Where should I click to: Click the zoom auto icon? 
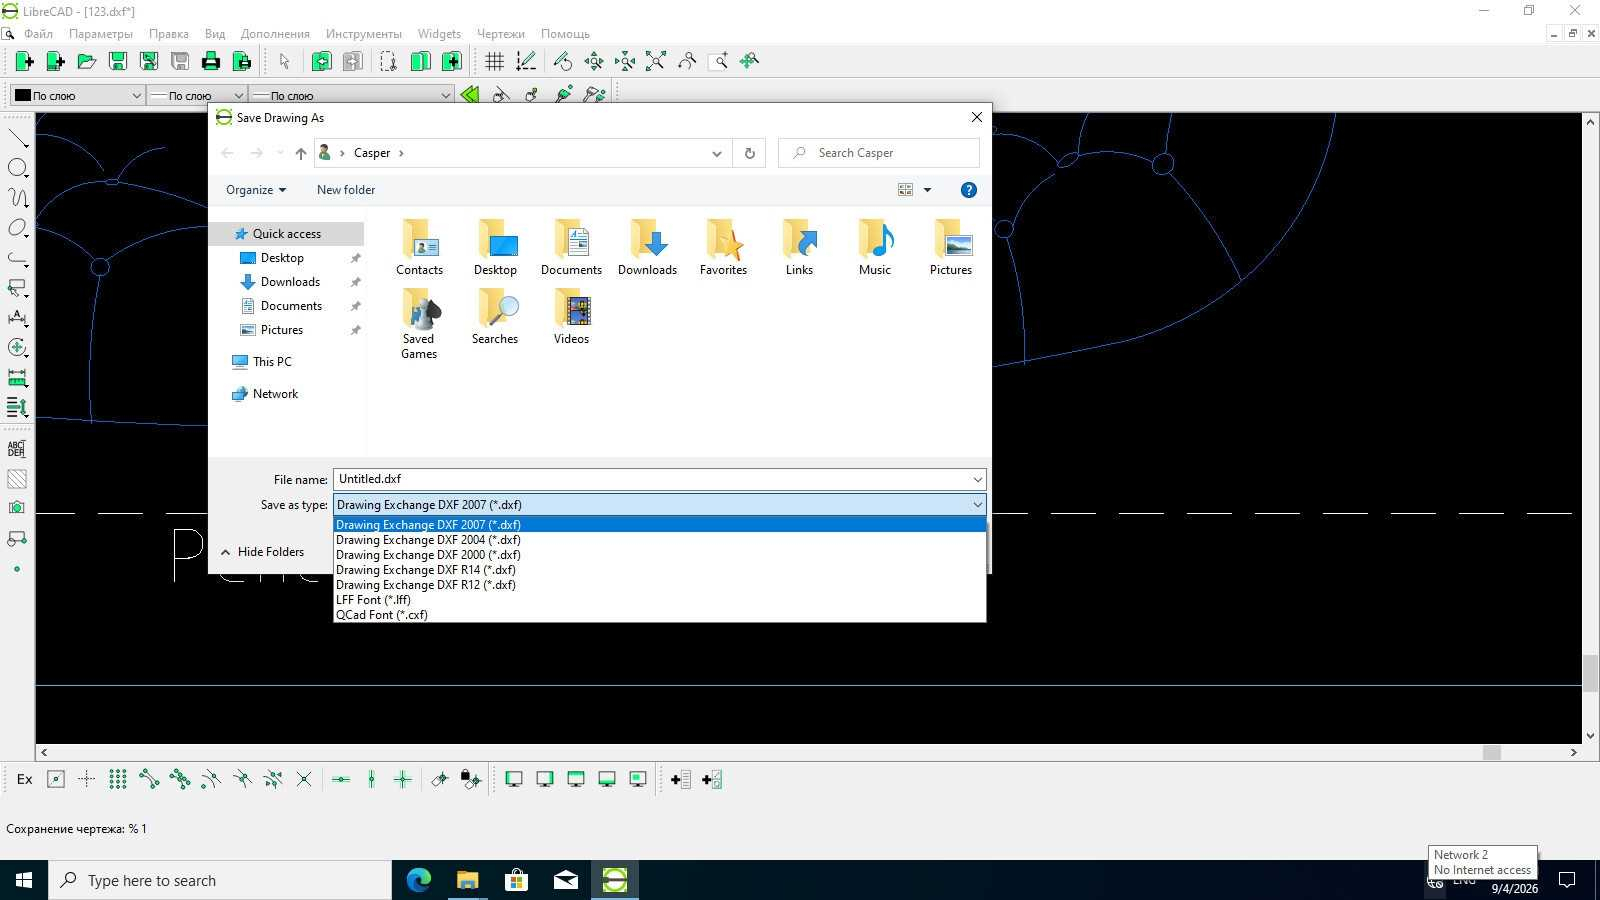pos(656,62)
